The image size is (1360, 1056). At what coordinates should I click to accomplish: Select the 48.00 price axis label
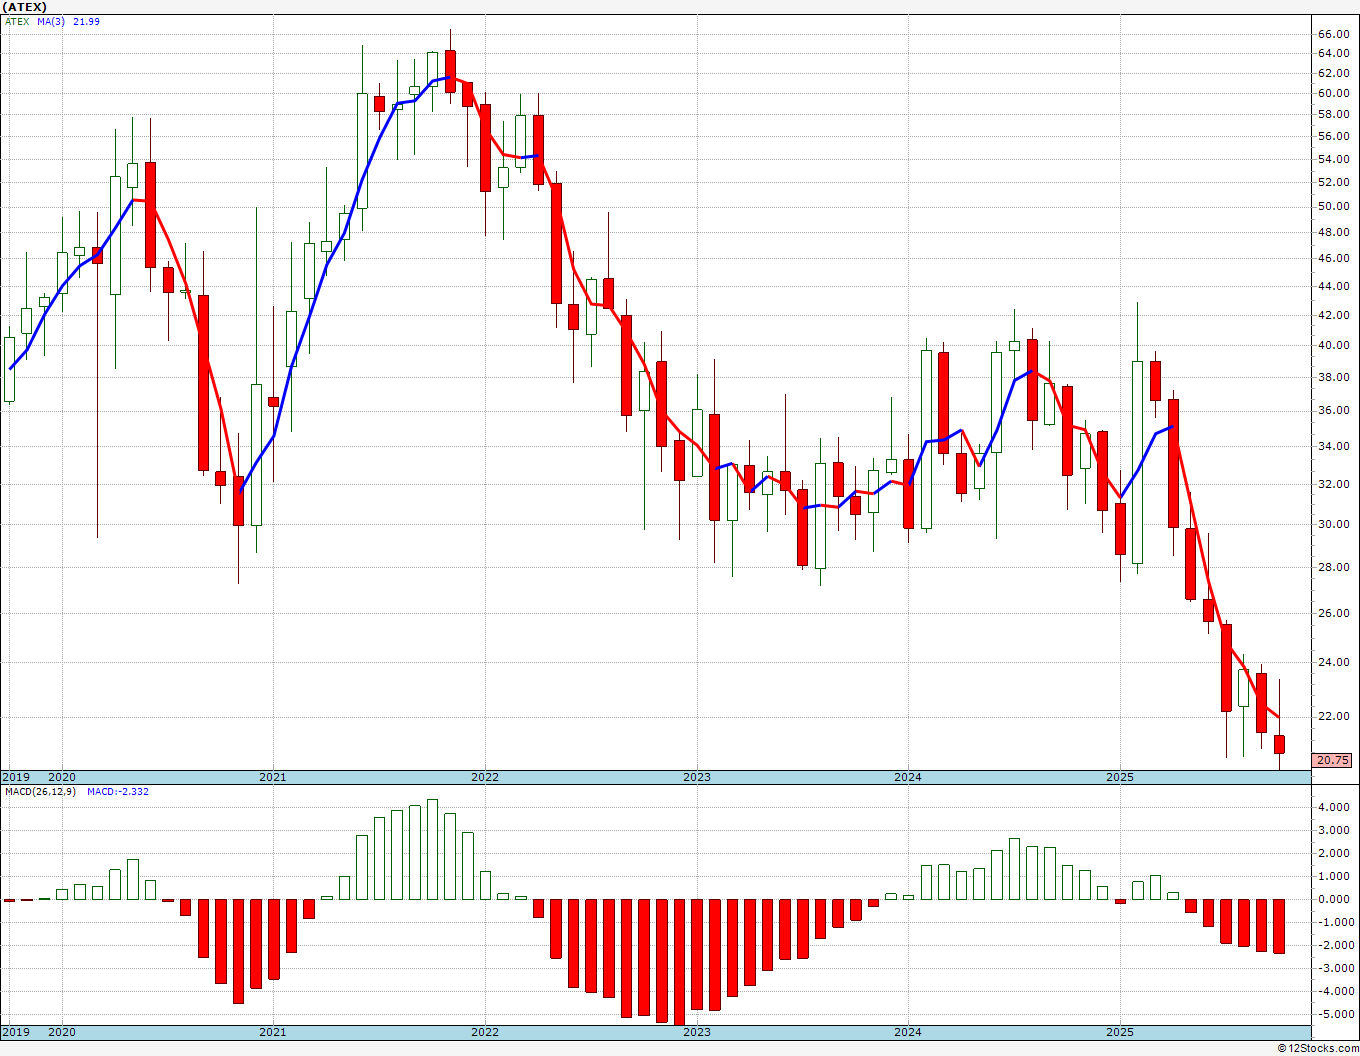(x=1333, y=232)
